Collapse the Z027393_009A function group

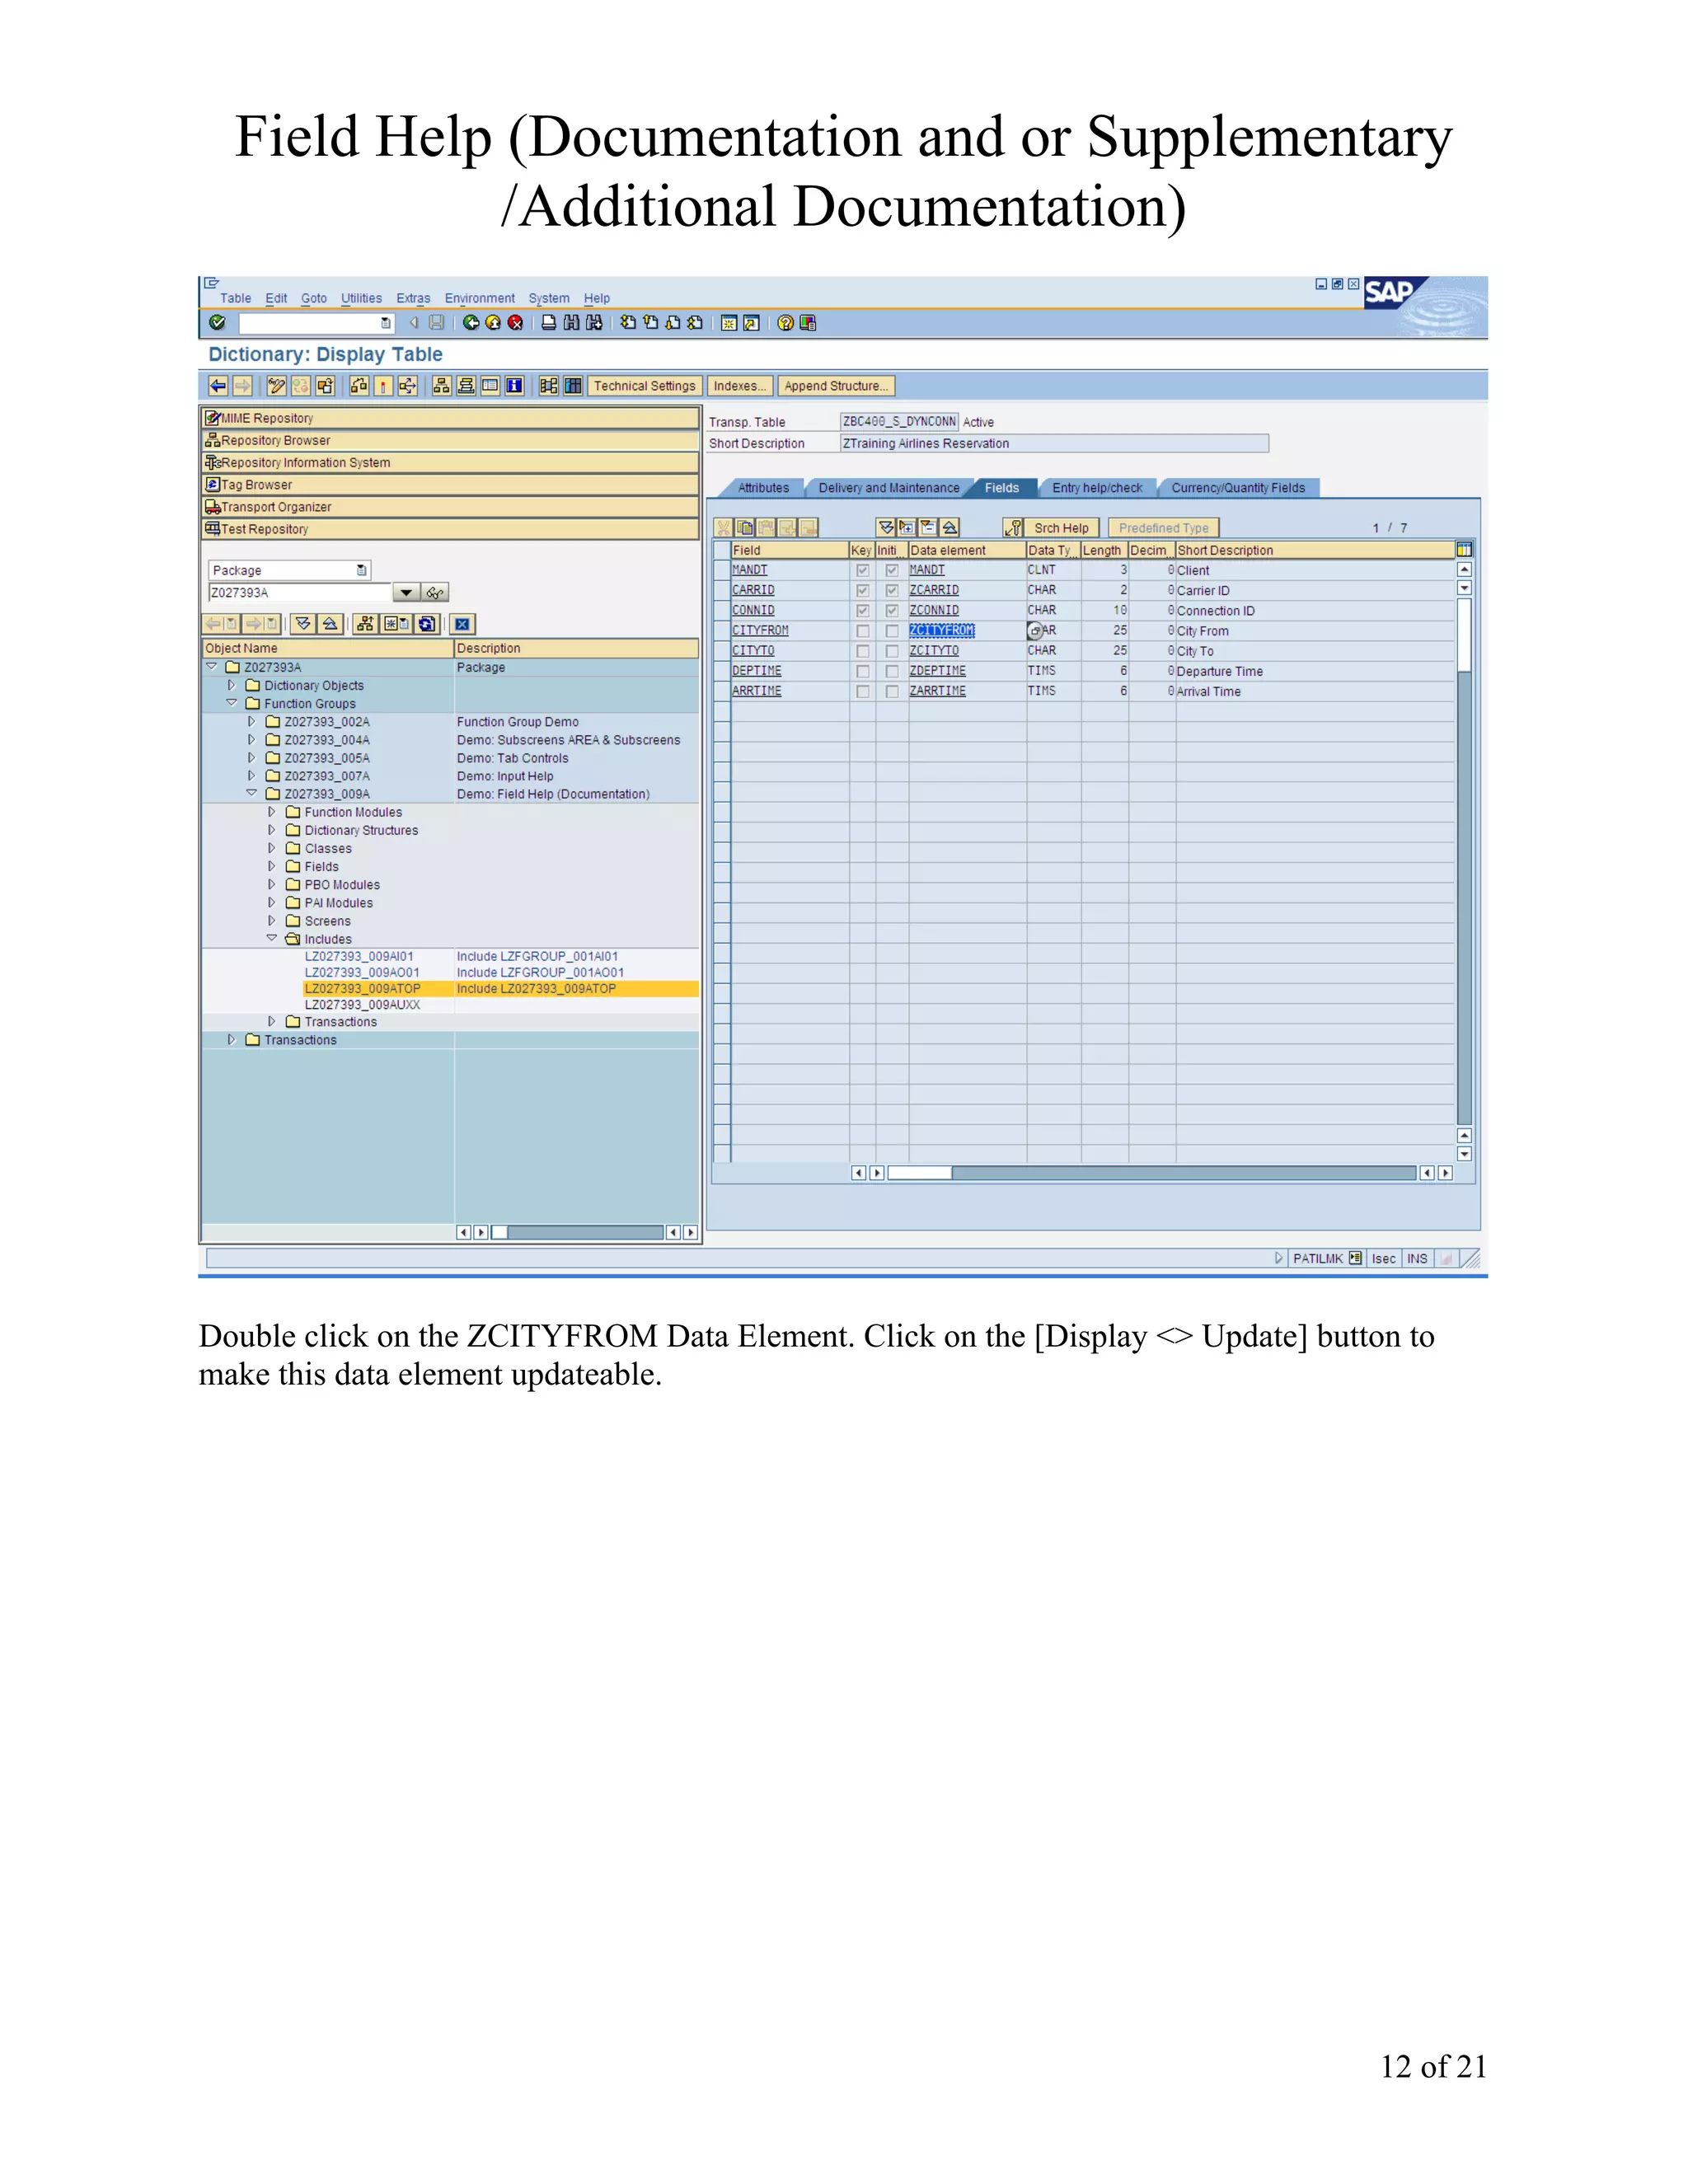point(251,794)
